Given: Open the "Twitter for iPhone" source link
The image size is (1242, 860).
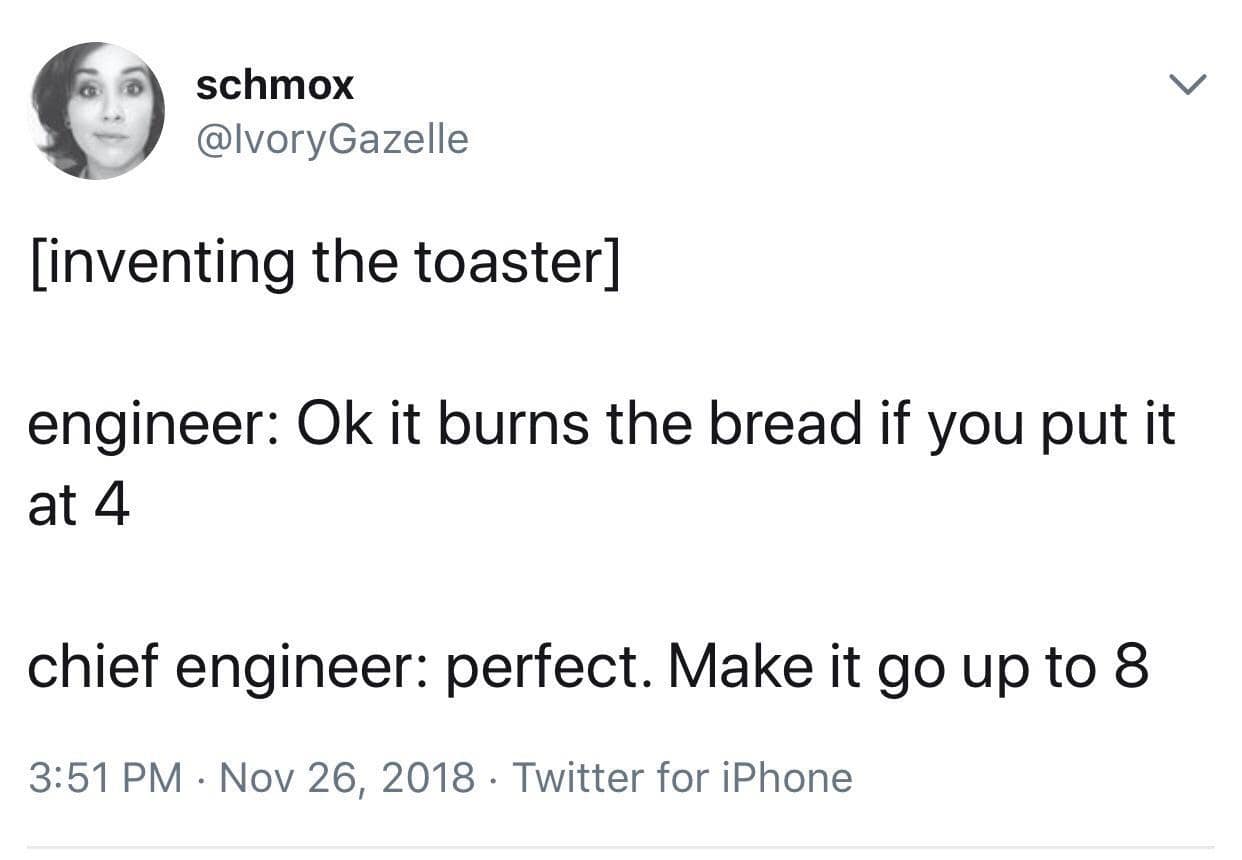Looking at the screenshot, I should [x=682, y=777].
